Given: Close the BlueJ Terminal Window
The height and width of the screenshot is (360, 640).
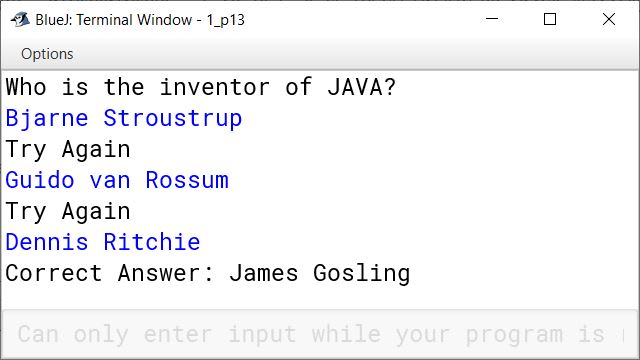Looking at the screenshot, I should [x=609, y=19].
